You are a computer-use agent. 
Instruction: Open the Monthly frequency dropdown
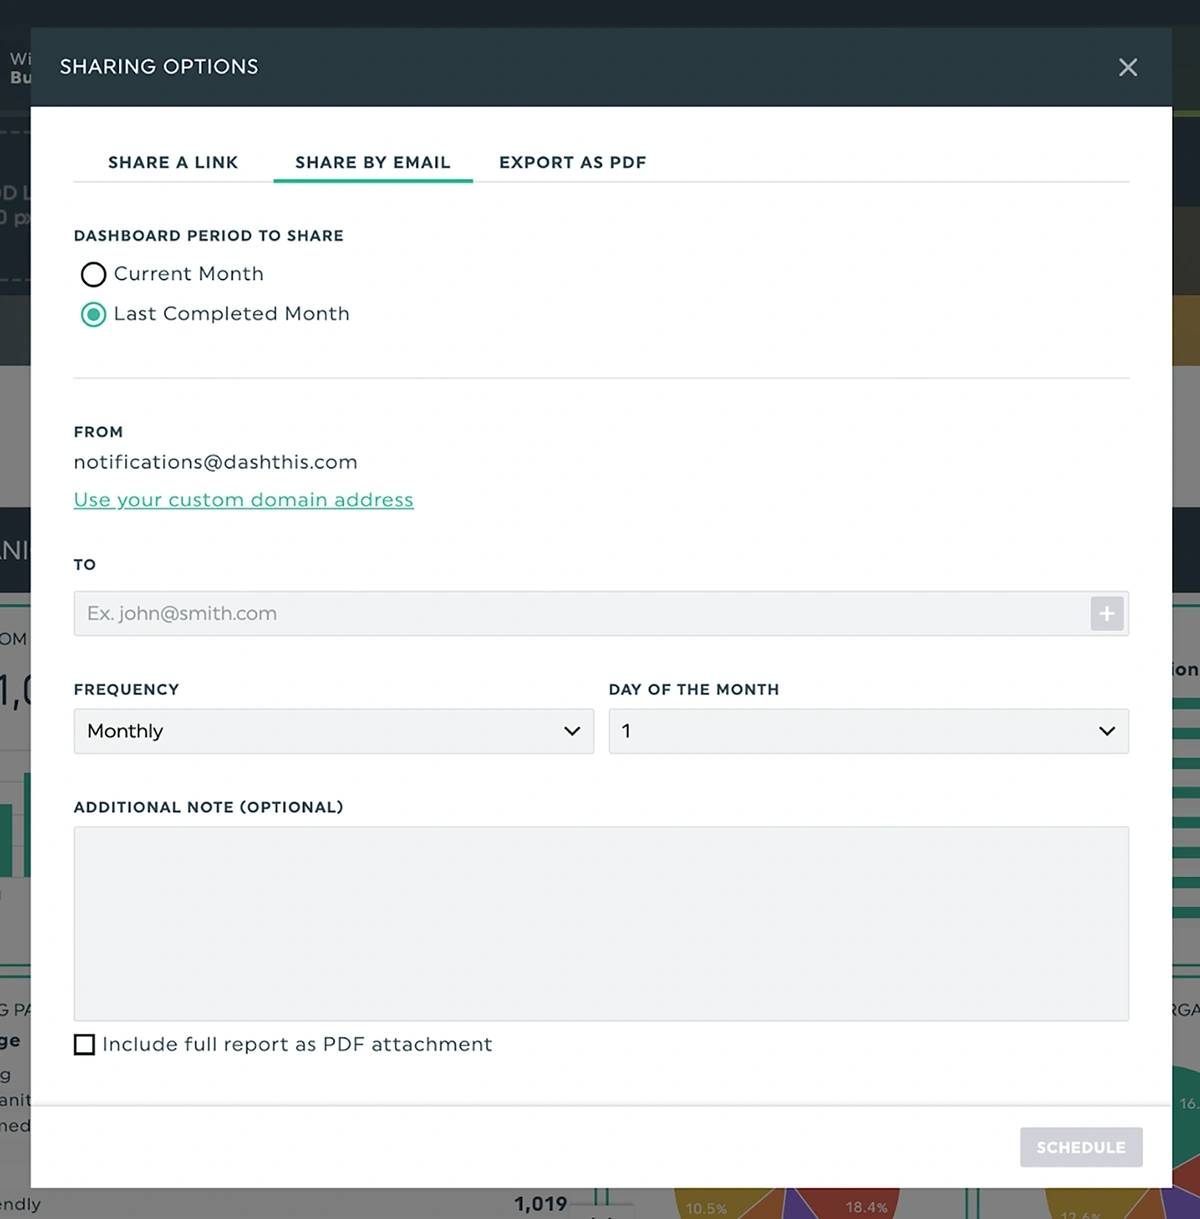coord(333,731)
